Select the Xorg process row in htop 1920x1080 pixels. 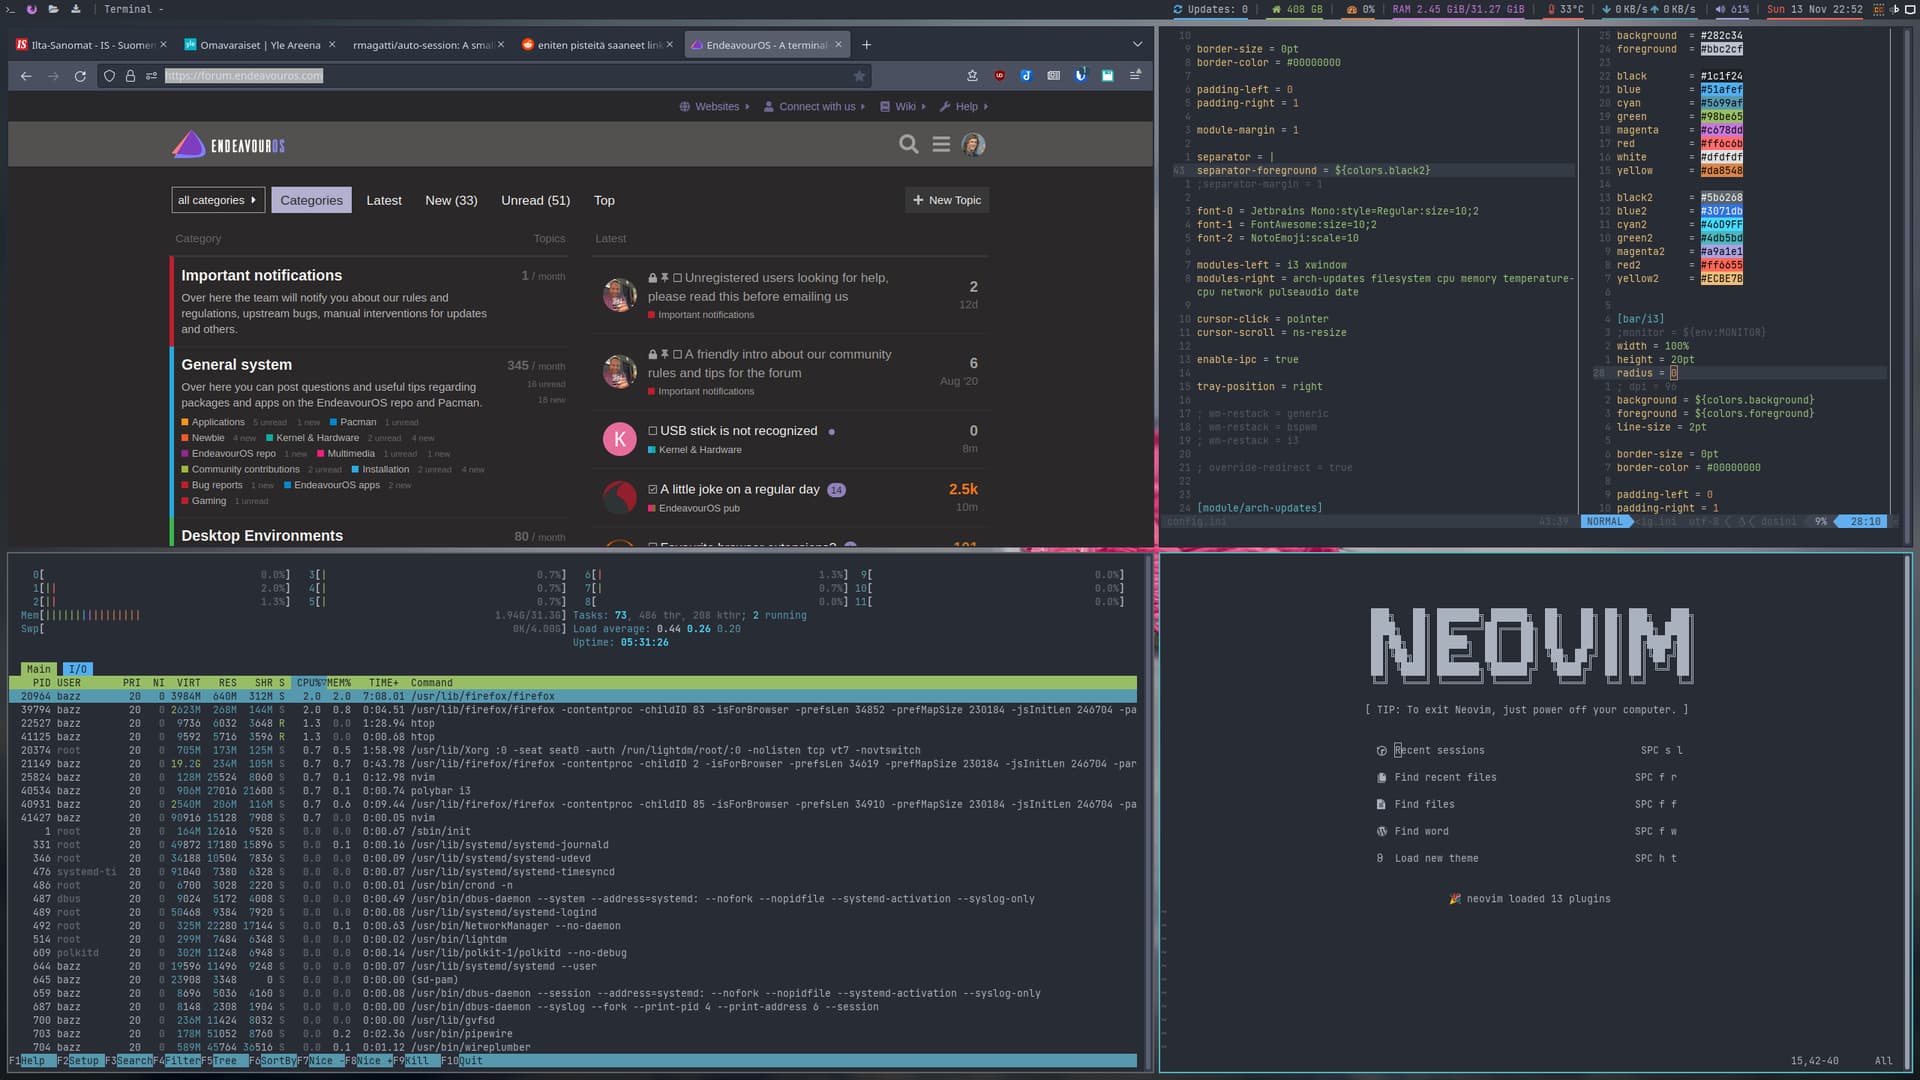point(573,750)
